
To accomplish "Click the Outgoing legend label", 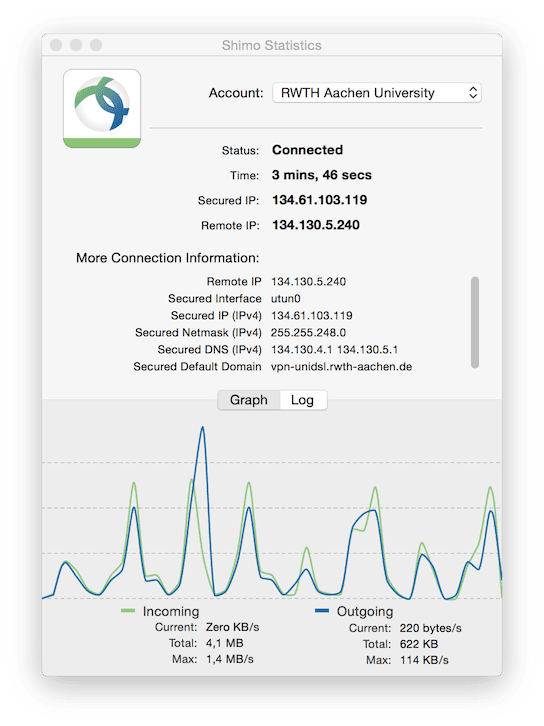I will coord(365,612).
